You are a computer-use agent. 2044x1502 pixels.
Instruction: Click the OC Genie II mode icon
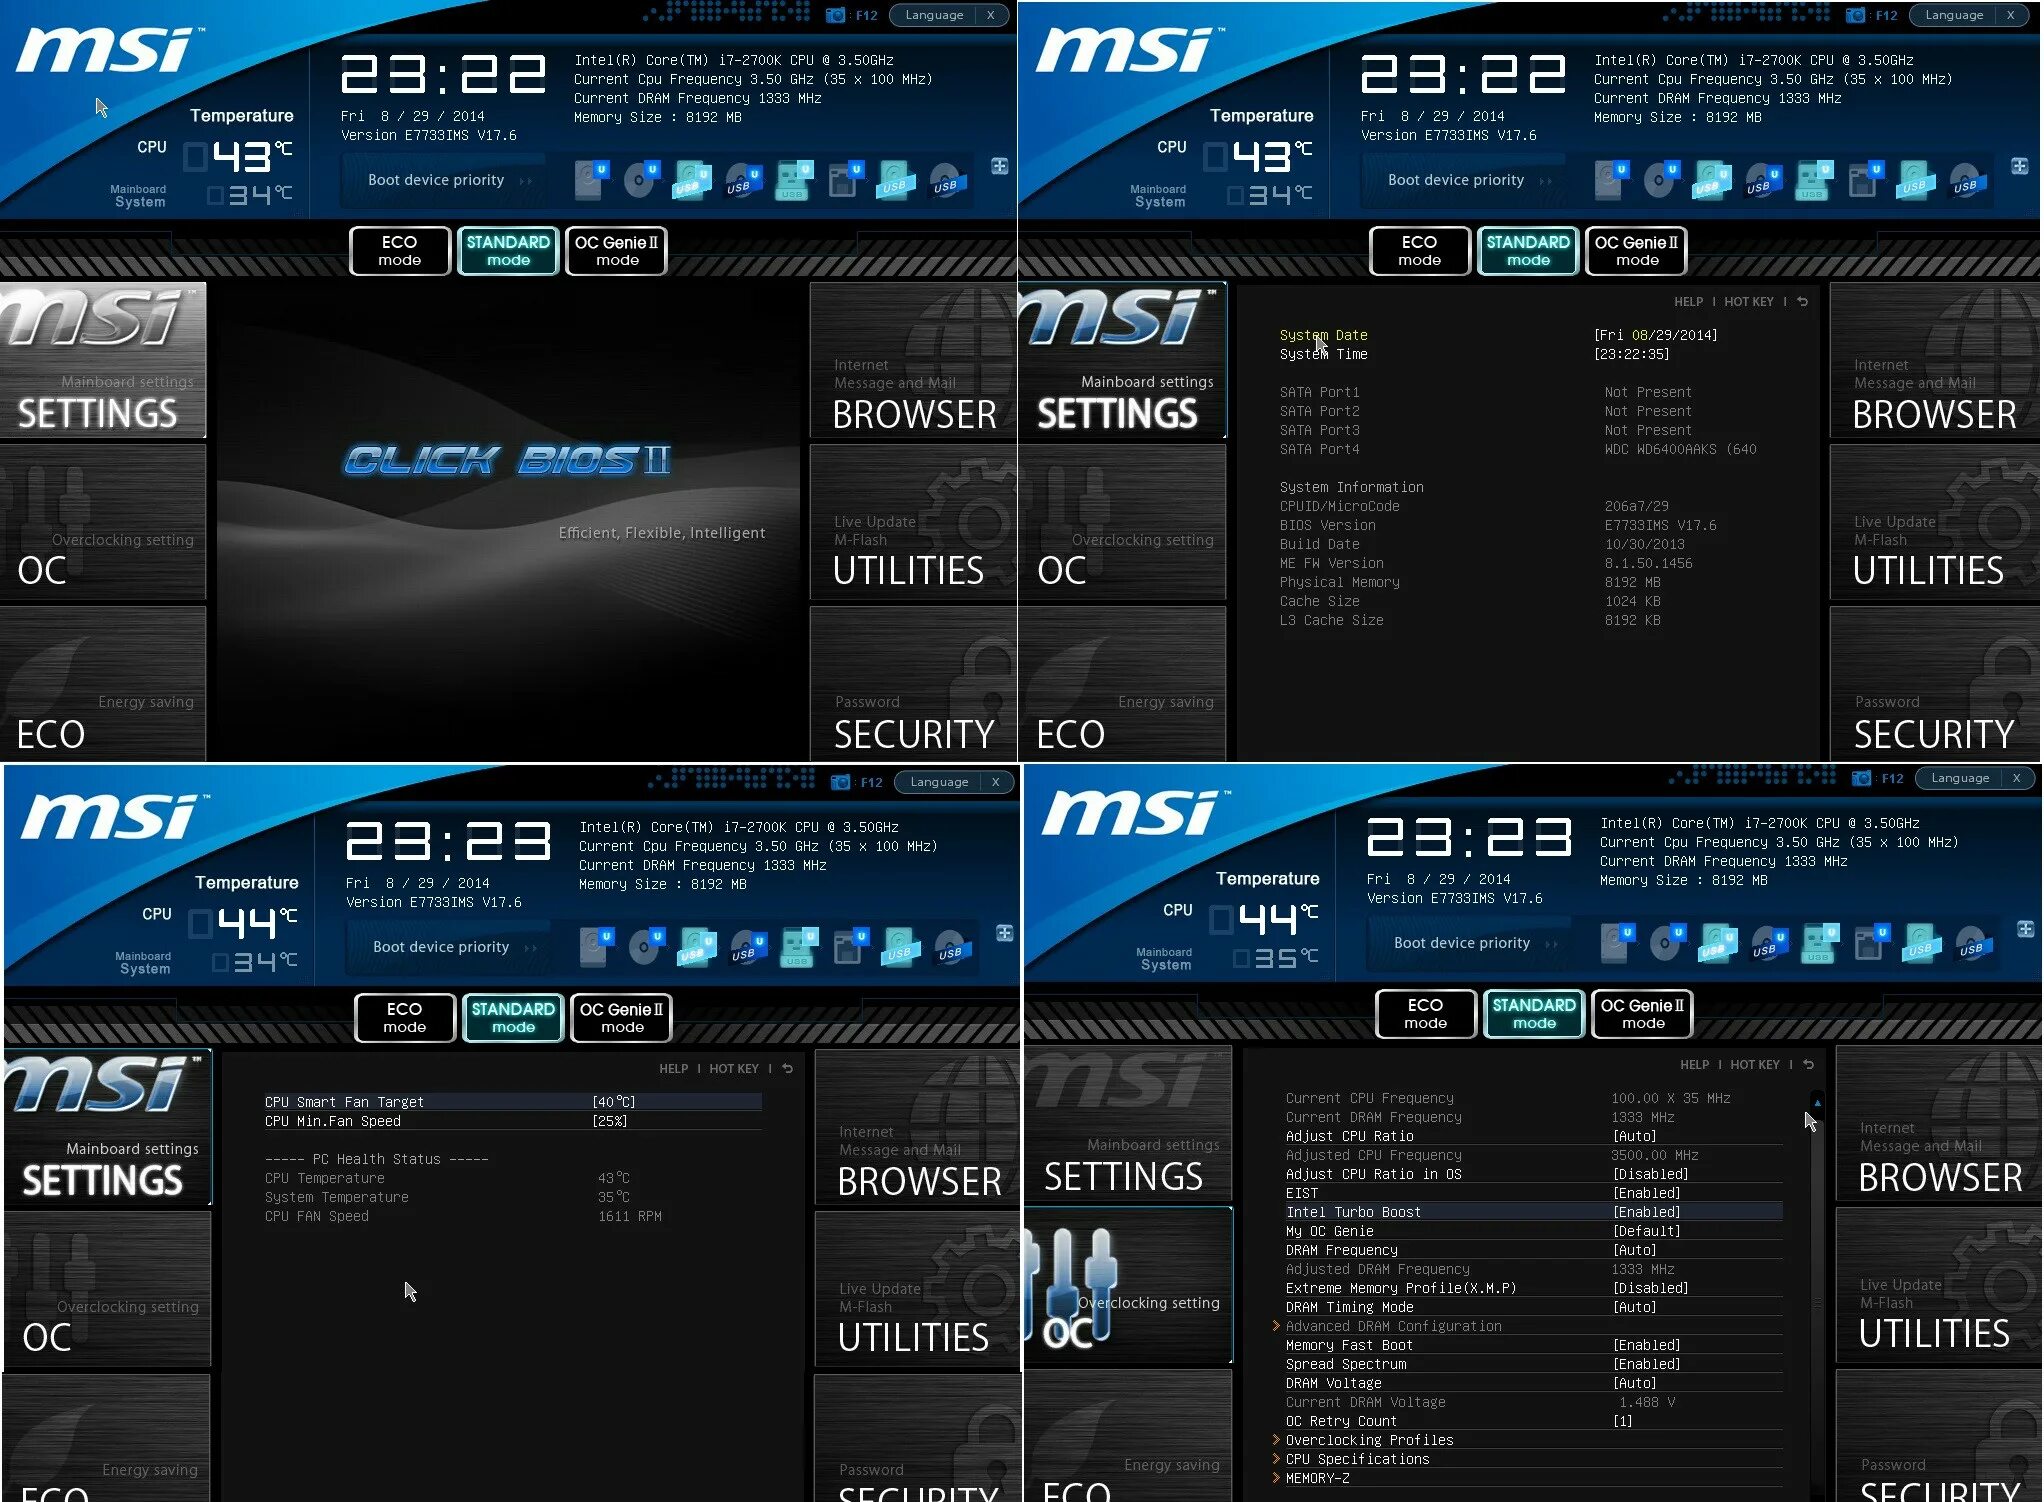tap(619, 249)
